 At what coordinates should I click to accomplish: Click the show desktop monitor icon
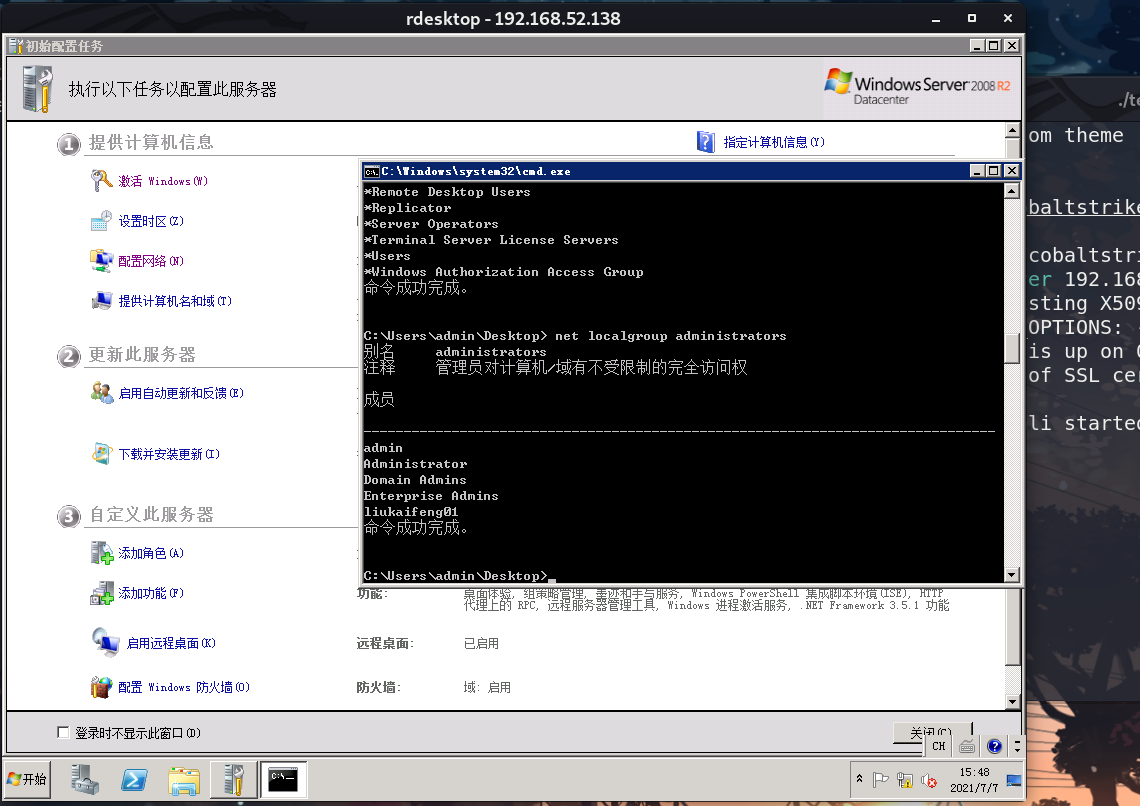point(1013,781)
